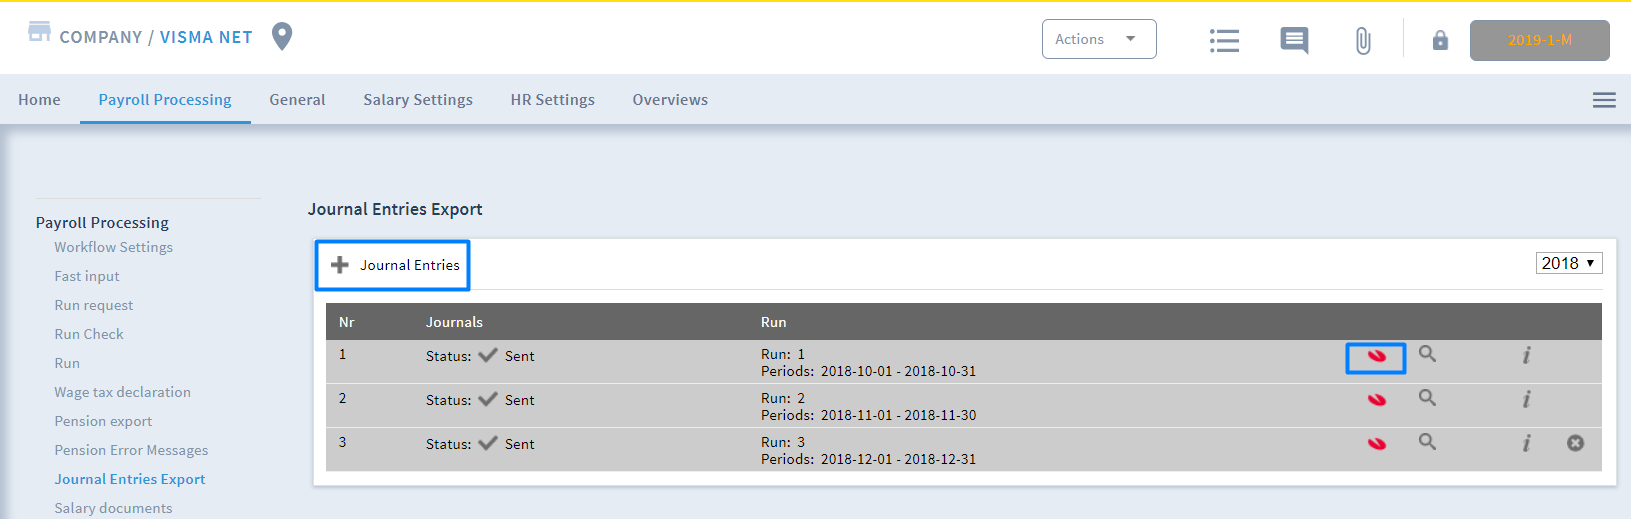1631x519 pixels.
Task: Open the Actions dropdown
Action: 1099,39
